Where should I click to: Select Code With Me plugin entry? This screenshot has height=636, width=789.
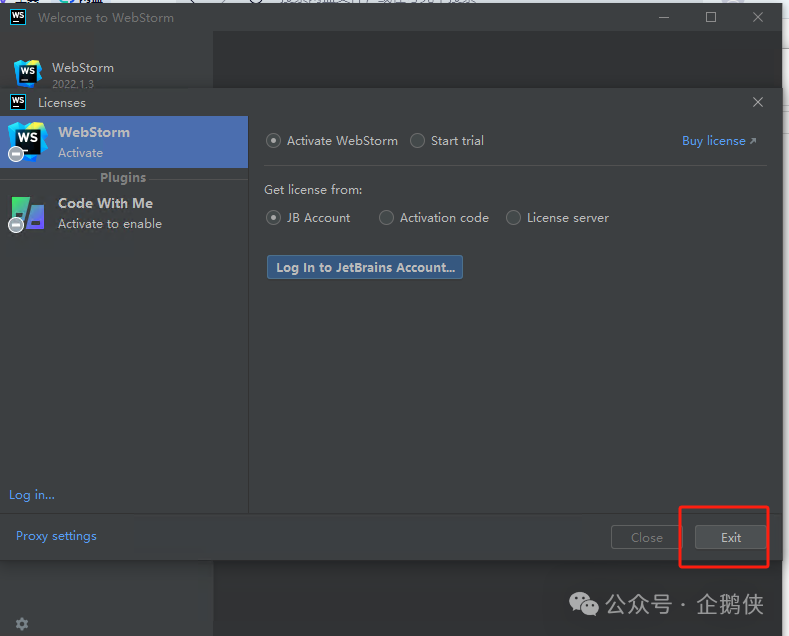[x=124, y=213]
